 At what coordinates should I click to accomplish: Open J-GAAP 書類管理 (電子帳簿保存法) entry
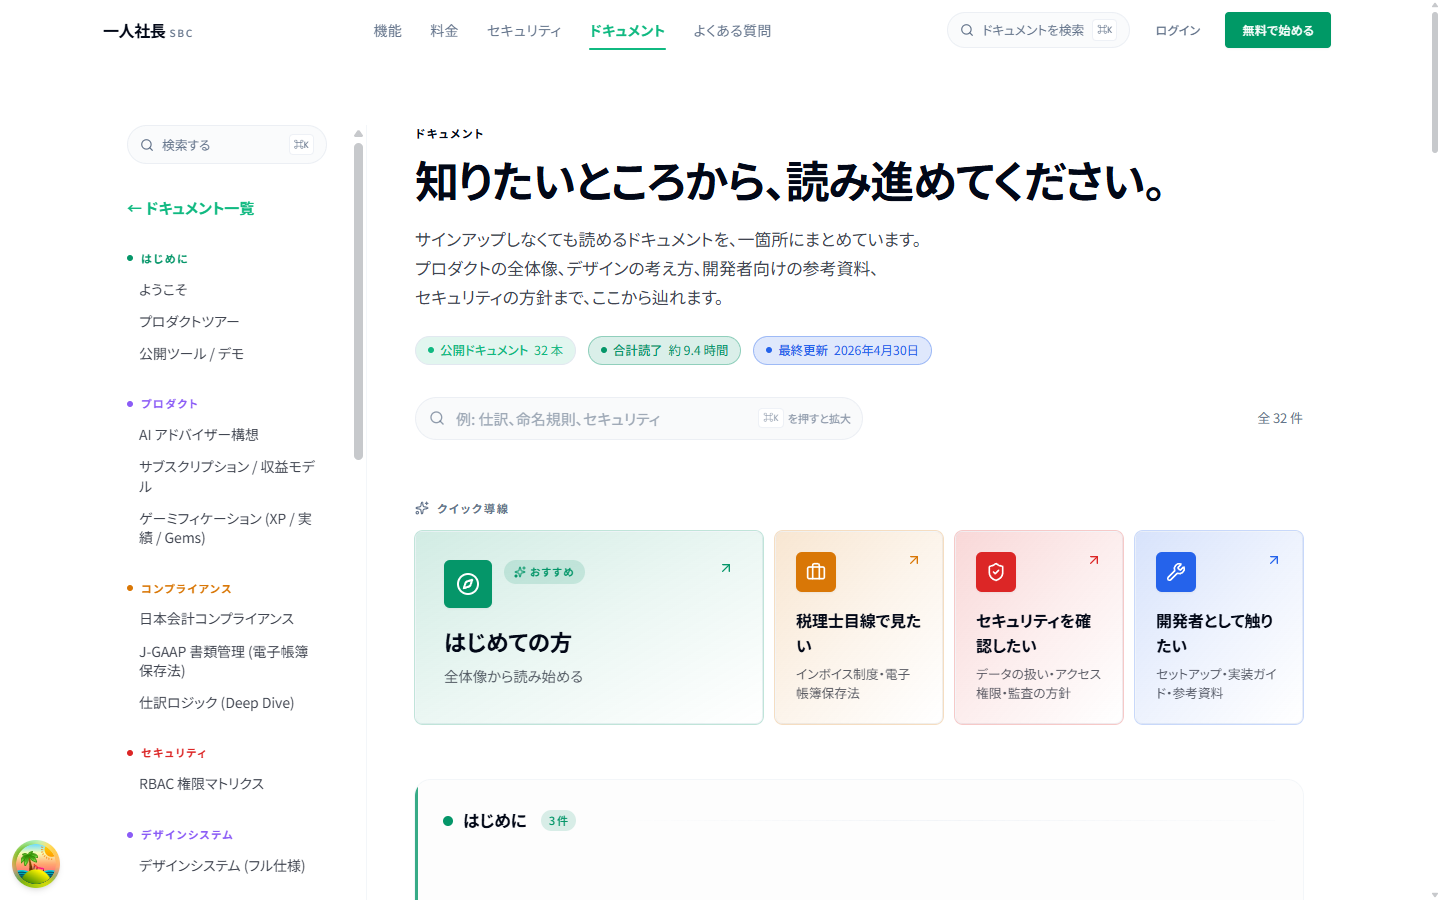224,661
